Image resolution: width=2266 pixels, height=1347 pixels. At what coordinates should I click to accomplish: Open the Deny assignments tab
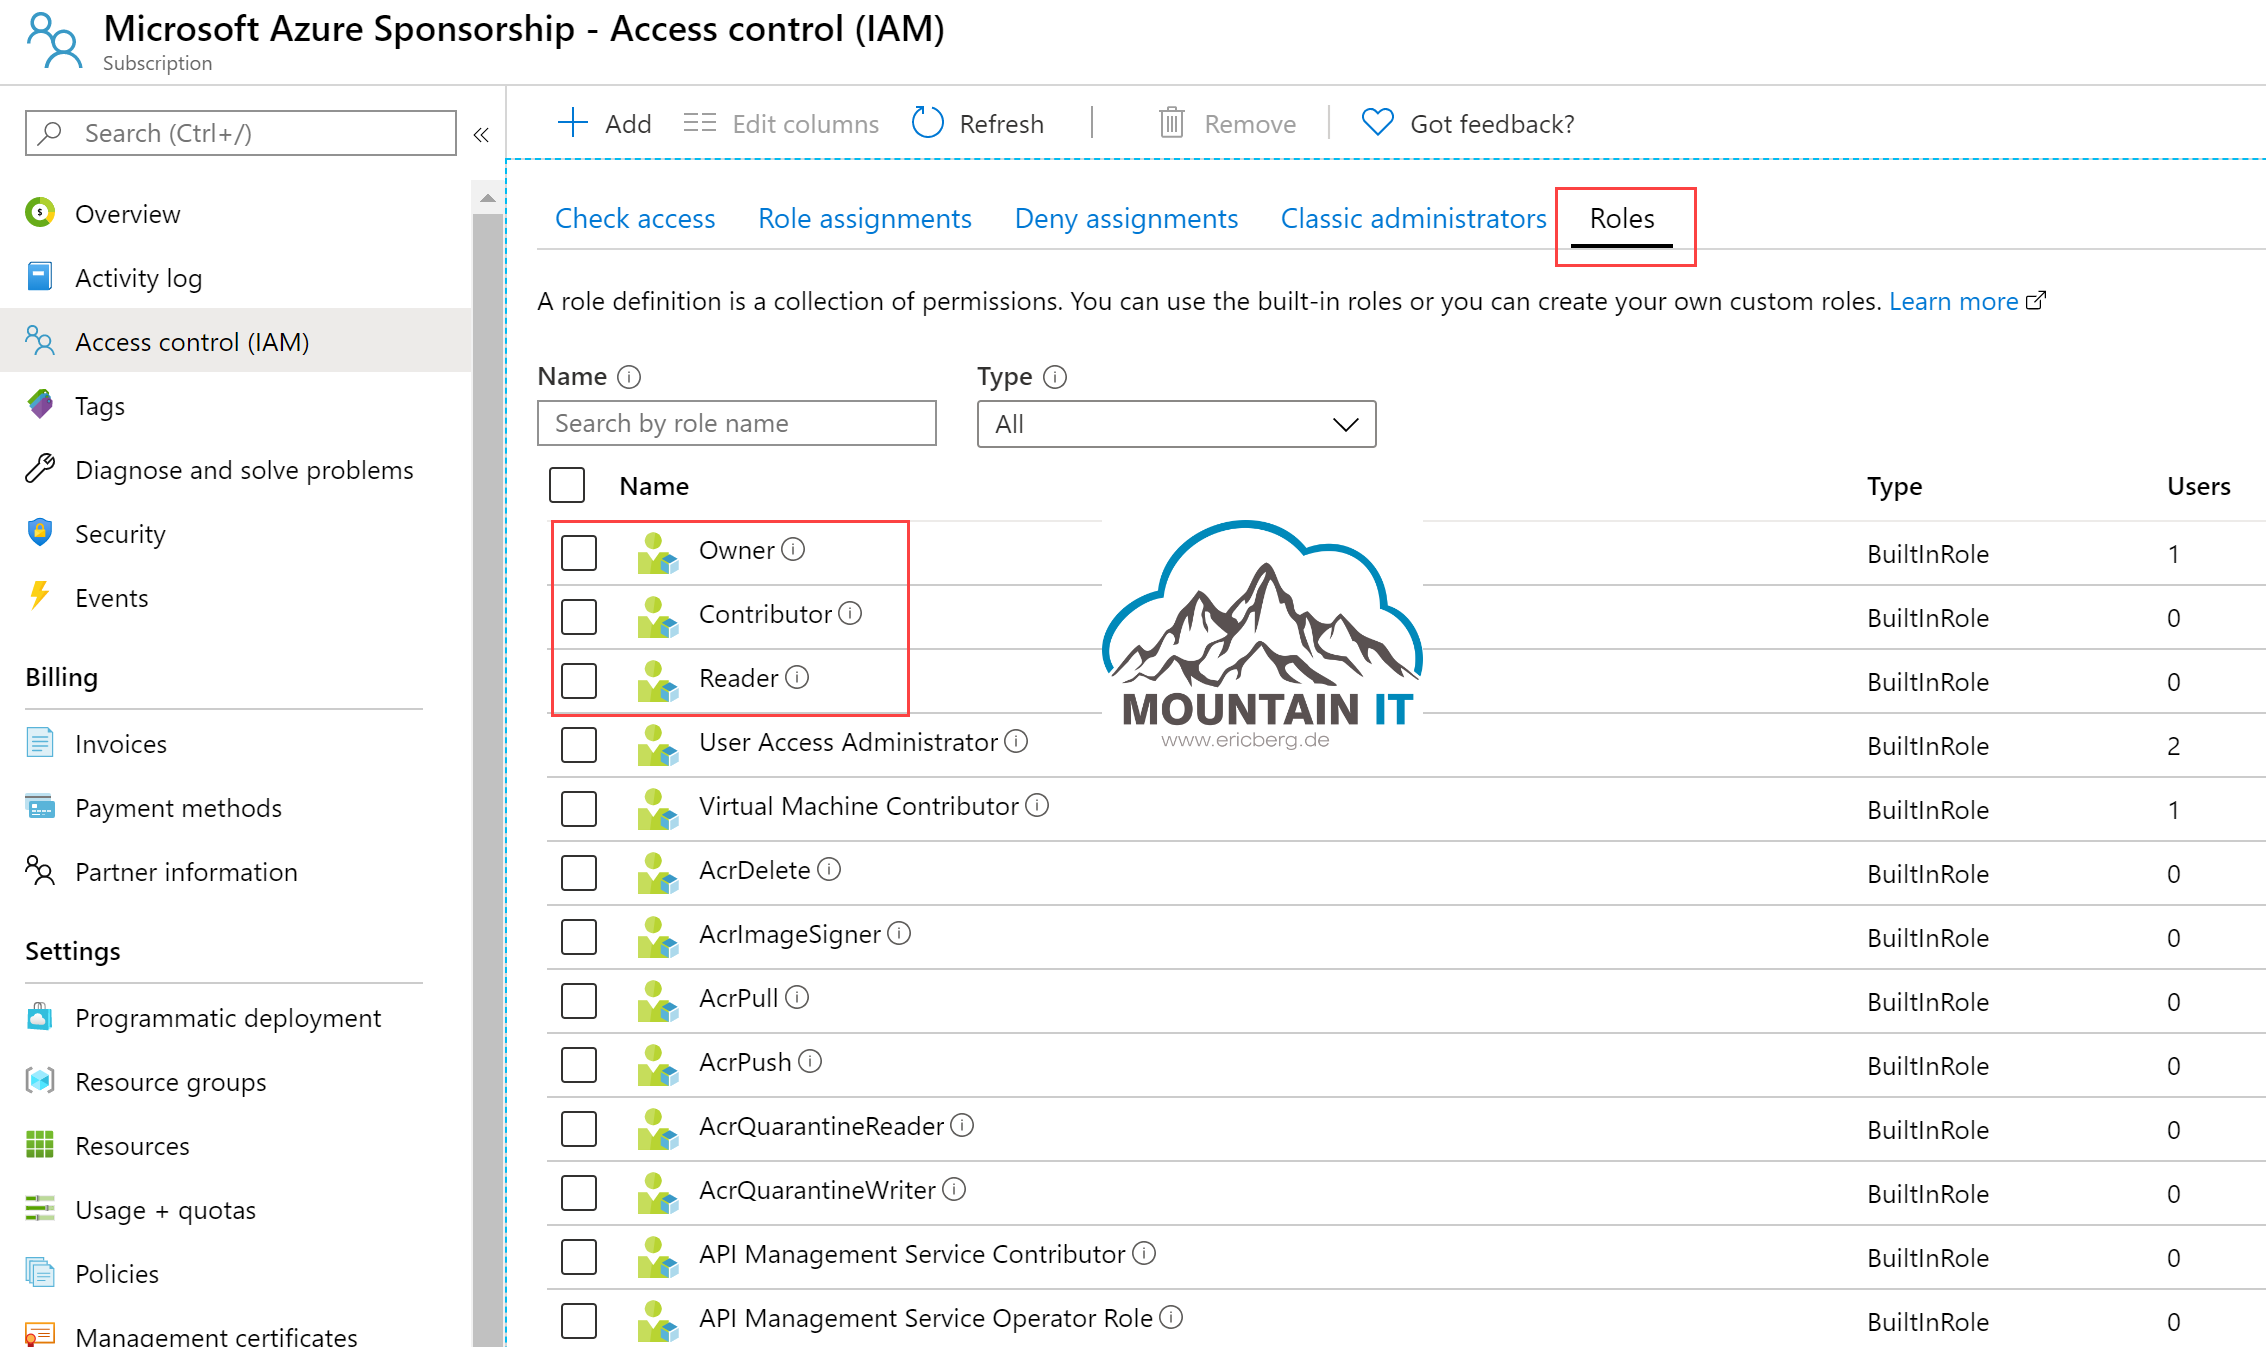1126,218
